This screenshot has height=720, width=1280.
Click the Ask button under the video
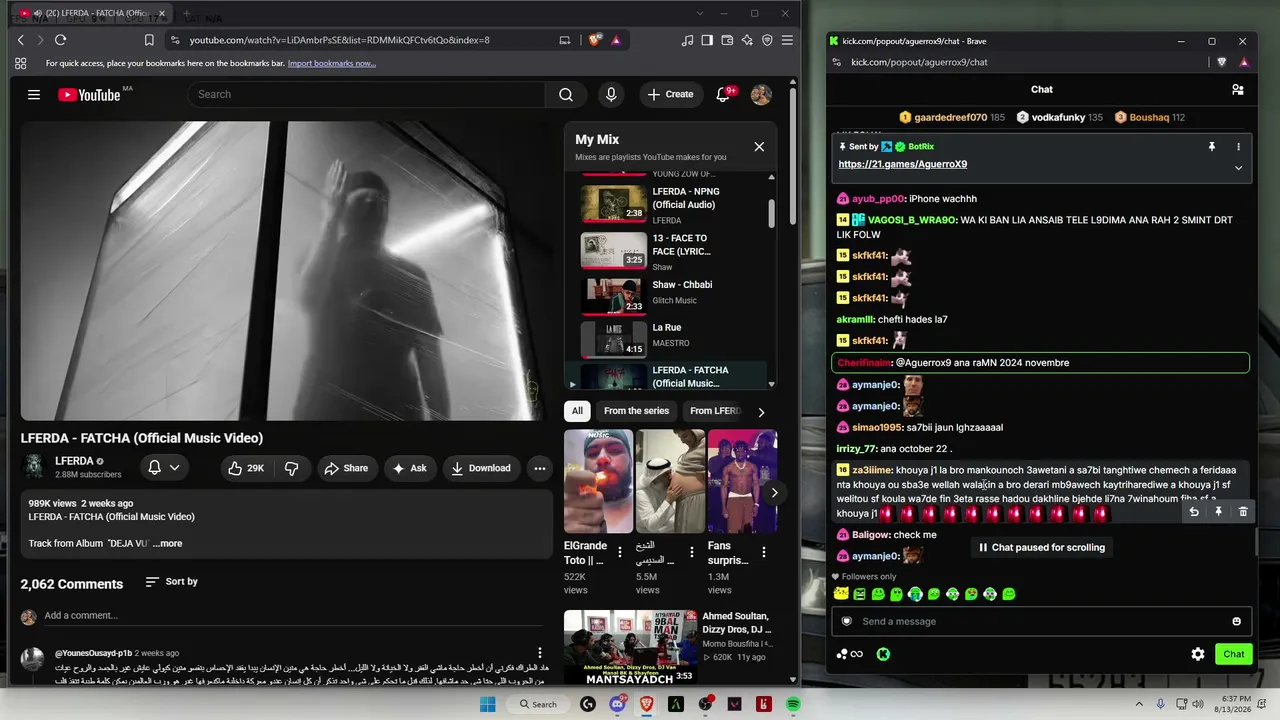[x=409, y=468]
